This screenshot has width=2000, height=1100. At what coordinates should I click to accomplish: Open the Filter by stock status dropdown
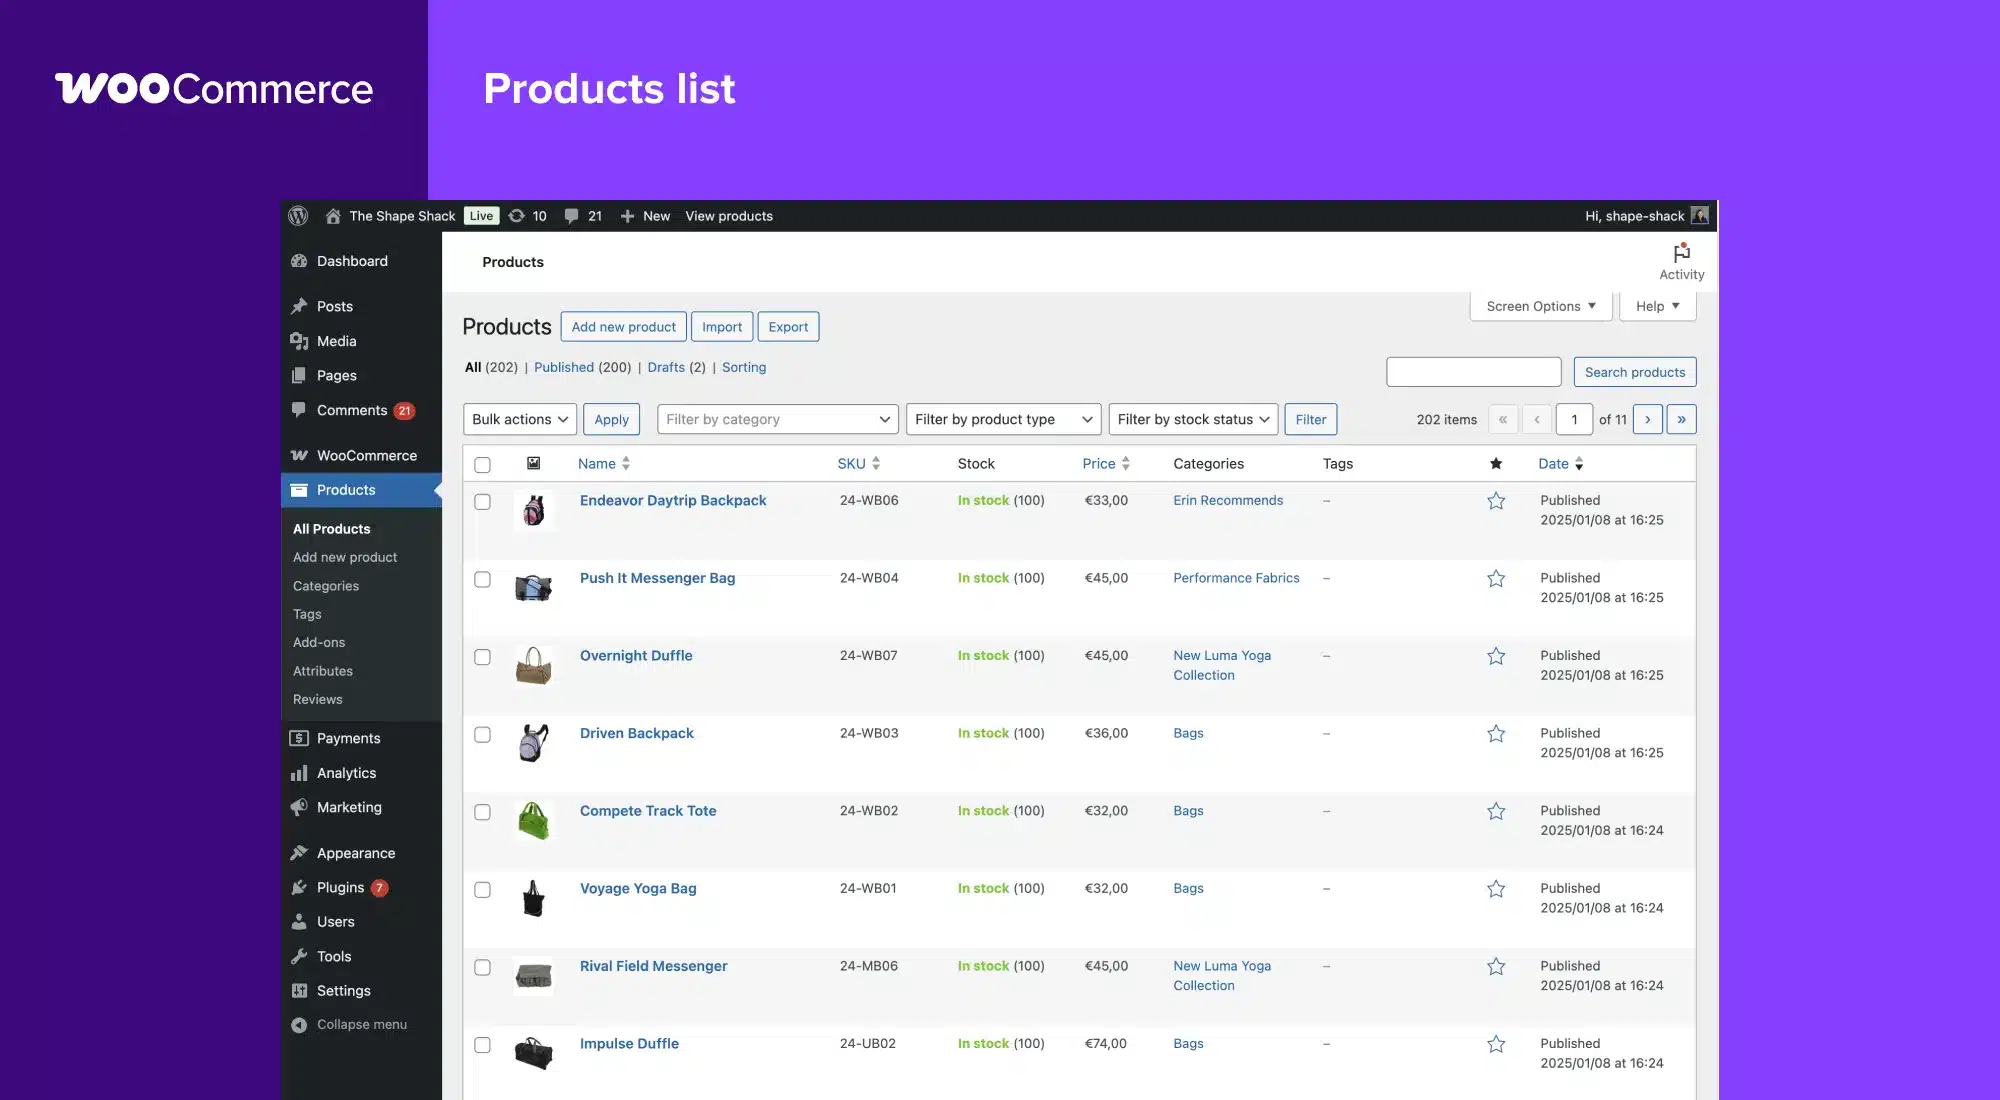tap(1193, 419)
